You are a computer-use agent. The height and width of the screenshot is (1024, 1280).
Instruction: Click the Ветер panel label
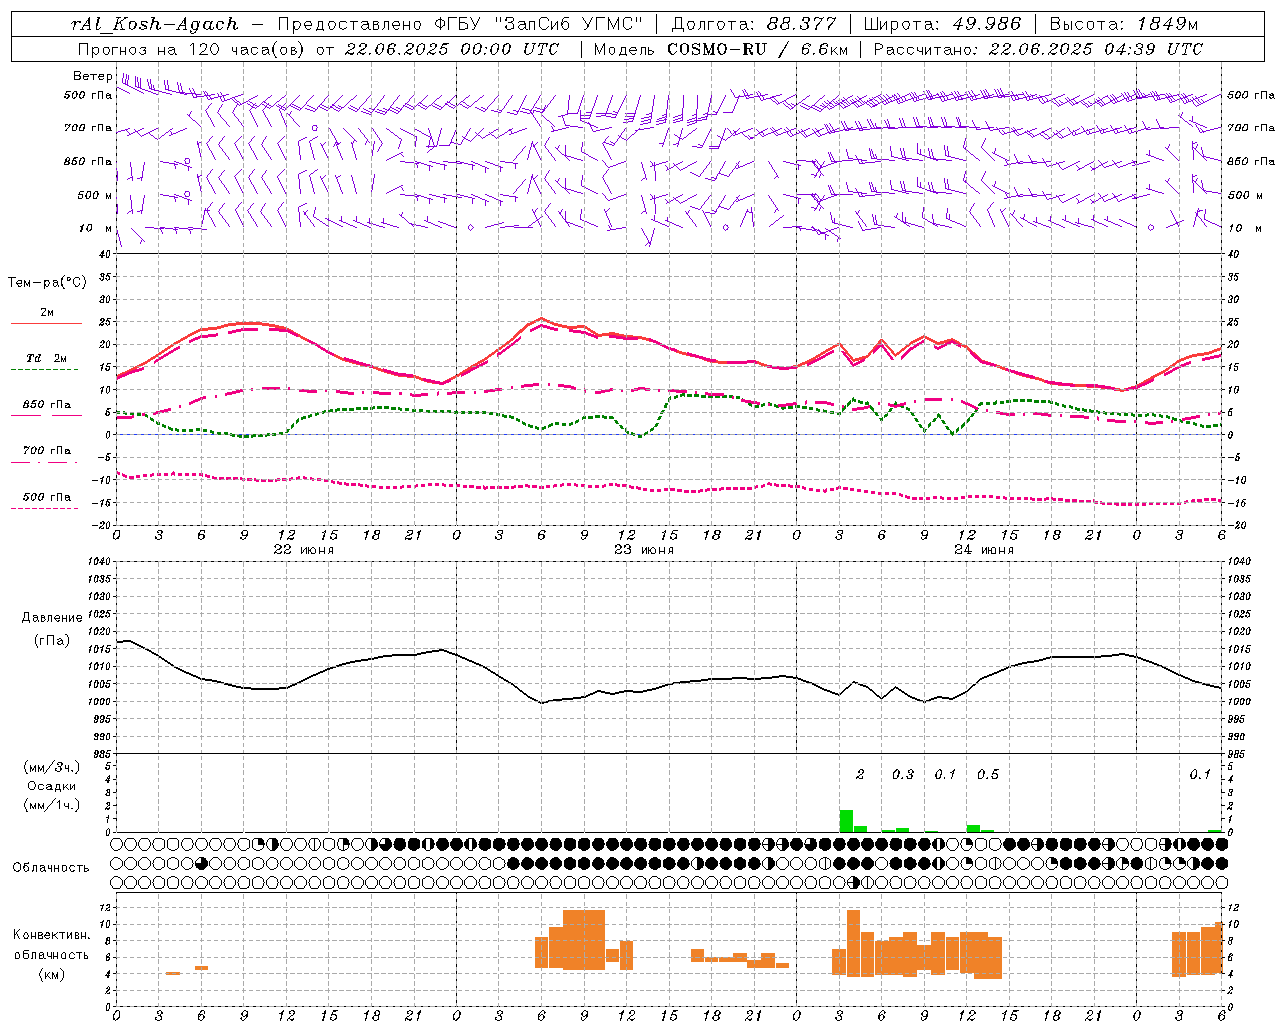coord(92,76)
